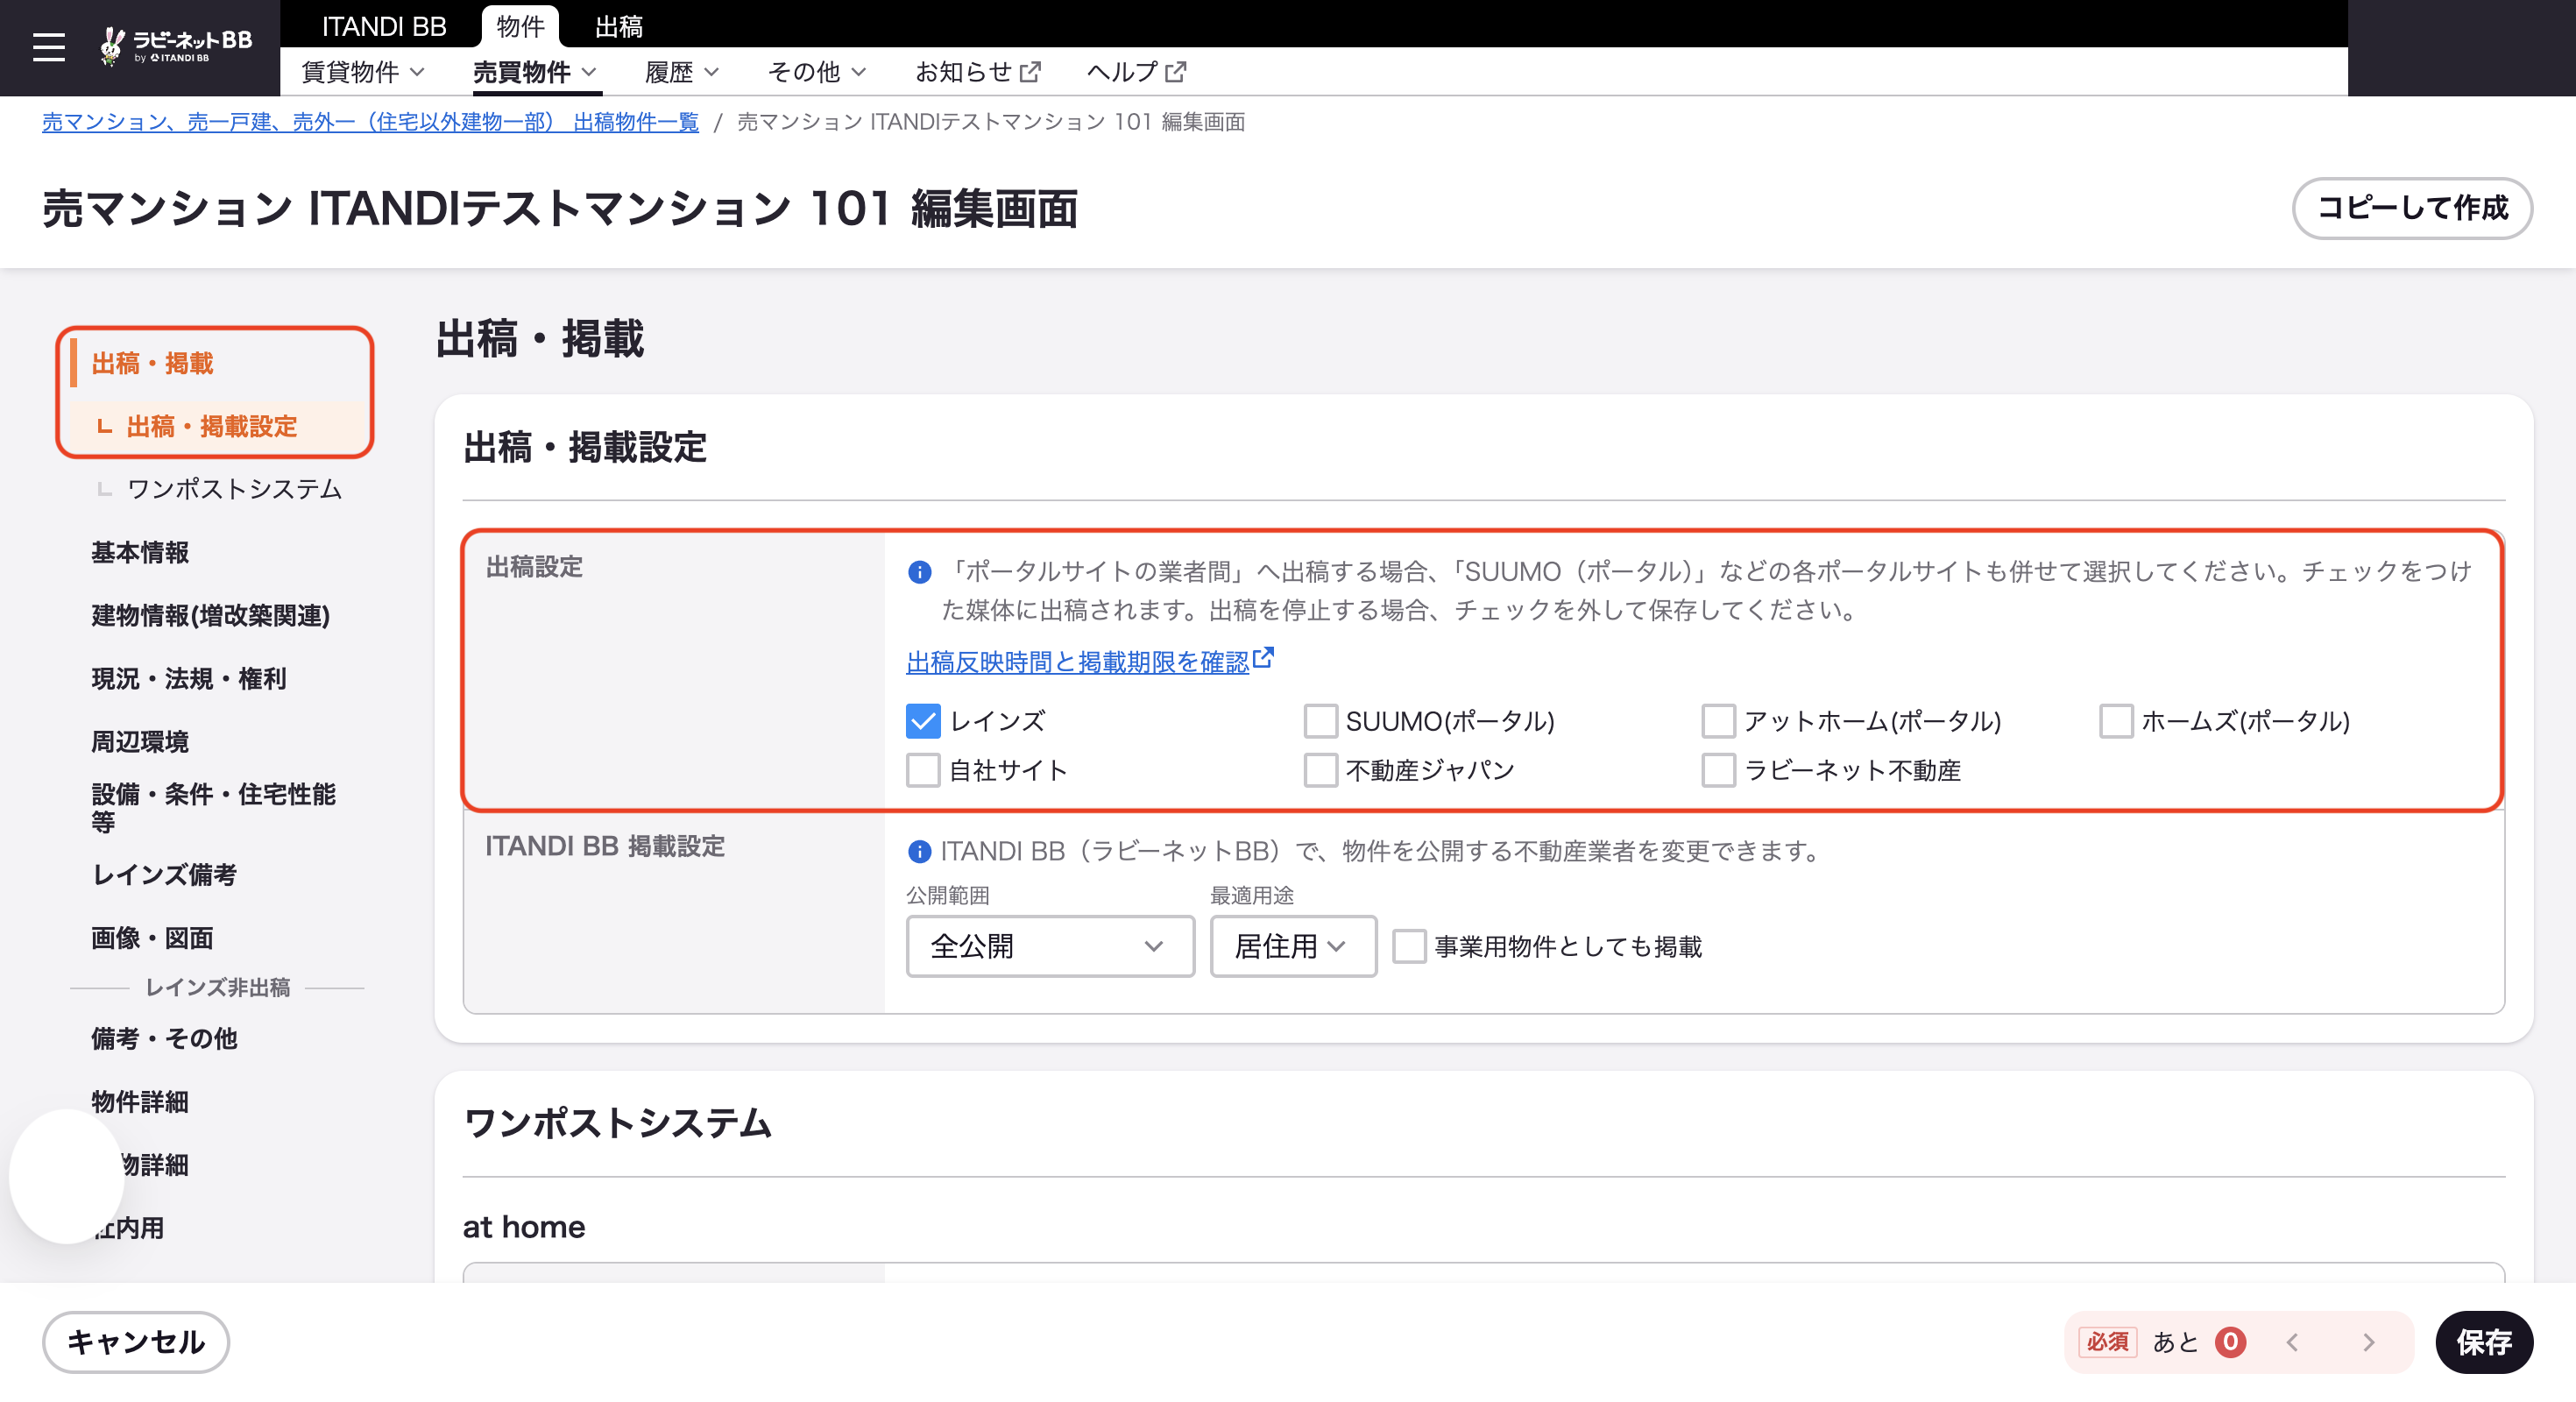Jump to 設備・条件・住宅性能等 section
The width and height of the screenshot is (2576, 1402).
click(x=213, y=808)
